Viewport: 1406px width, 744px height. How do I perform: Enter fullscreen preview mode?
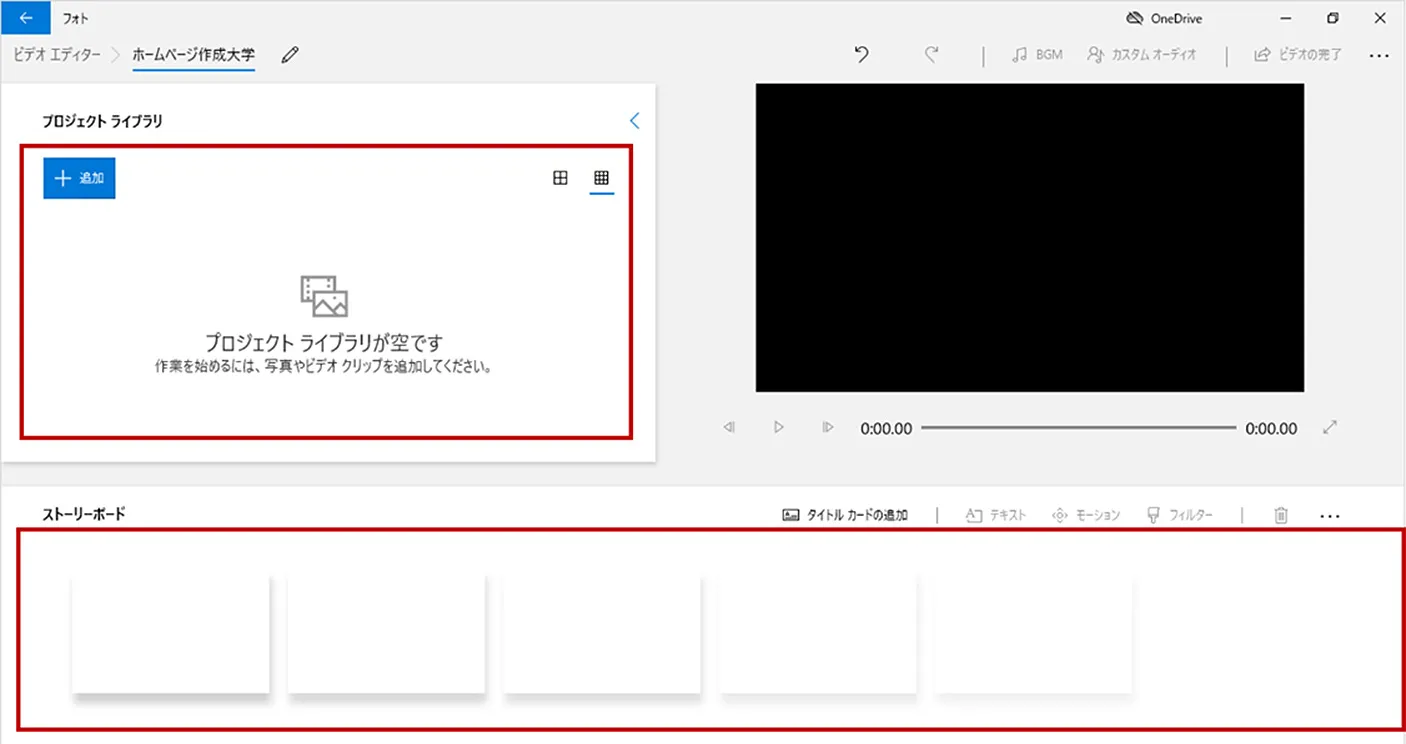tap(1330, 427)
